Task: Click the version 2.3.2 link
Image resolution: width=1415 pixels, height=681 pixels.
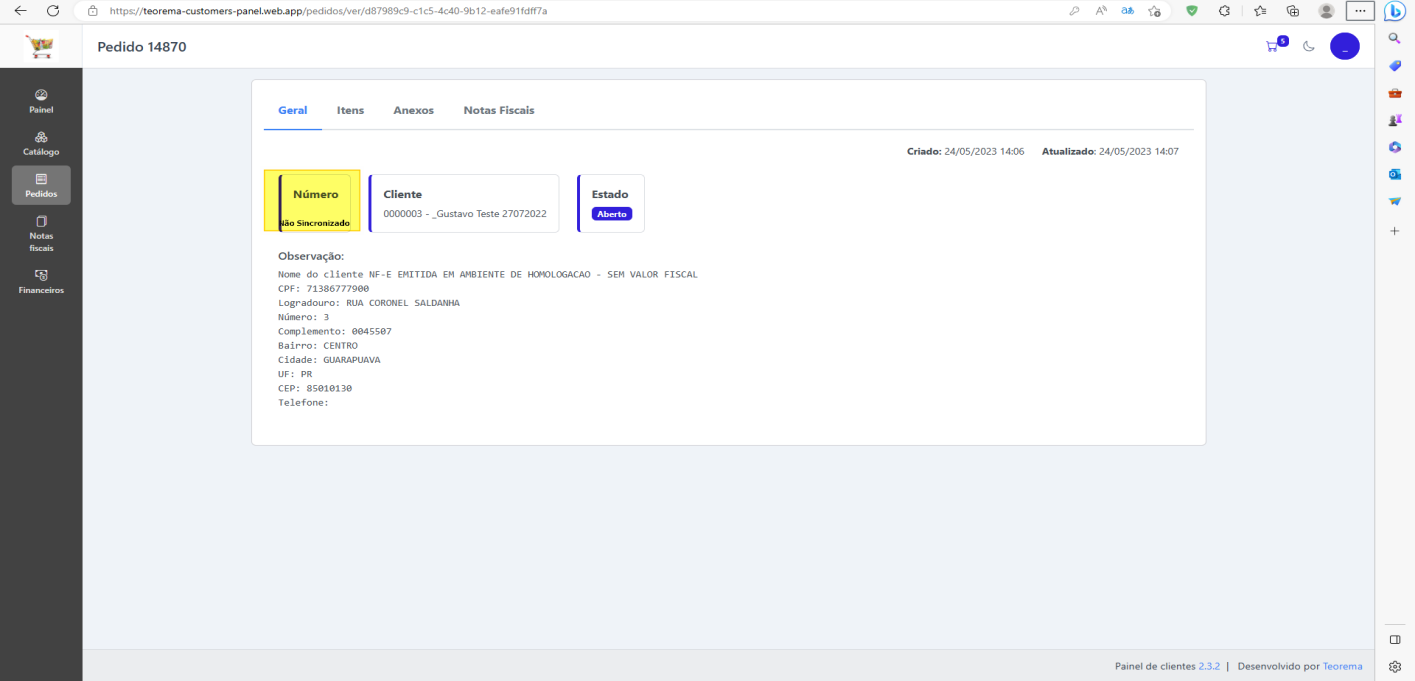Action: [x=1209, y=666]
